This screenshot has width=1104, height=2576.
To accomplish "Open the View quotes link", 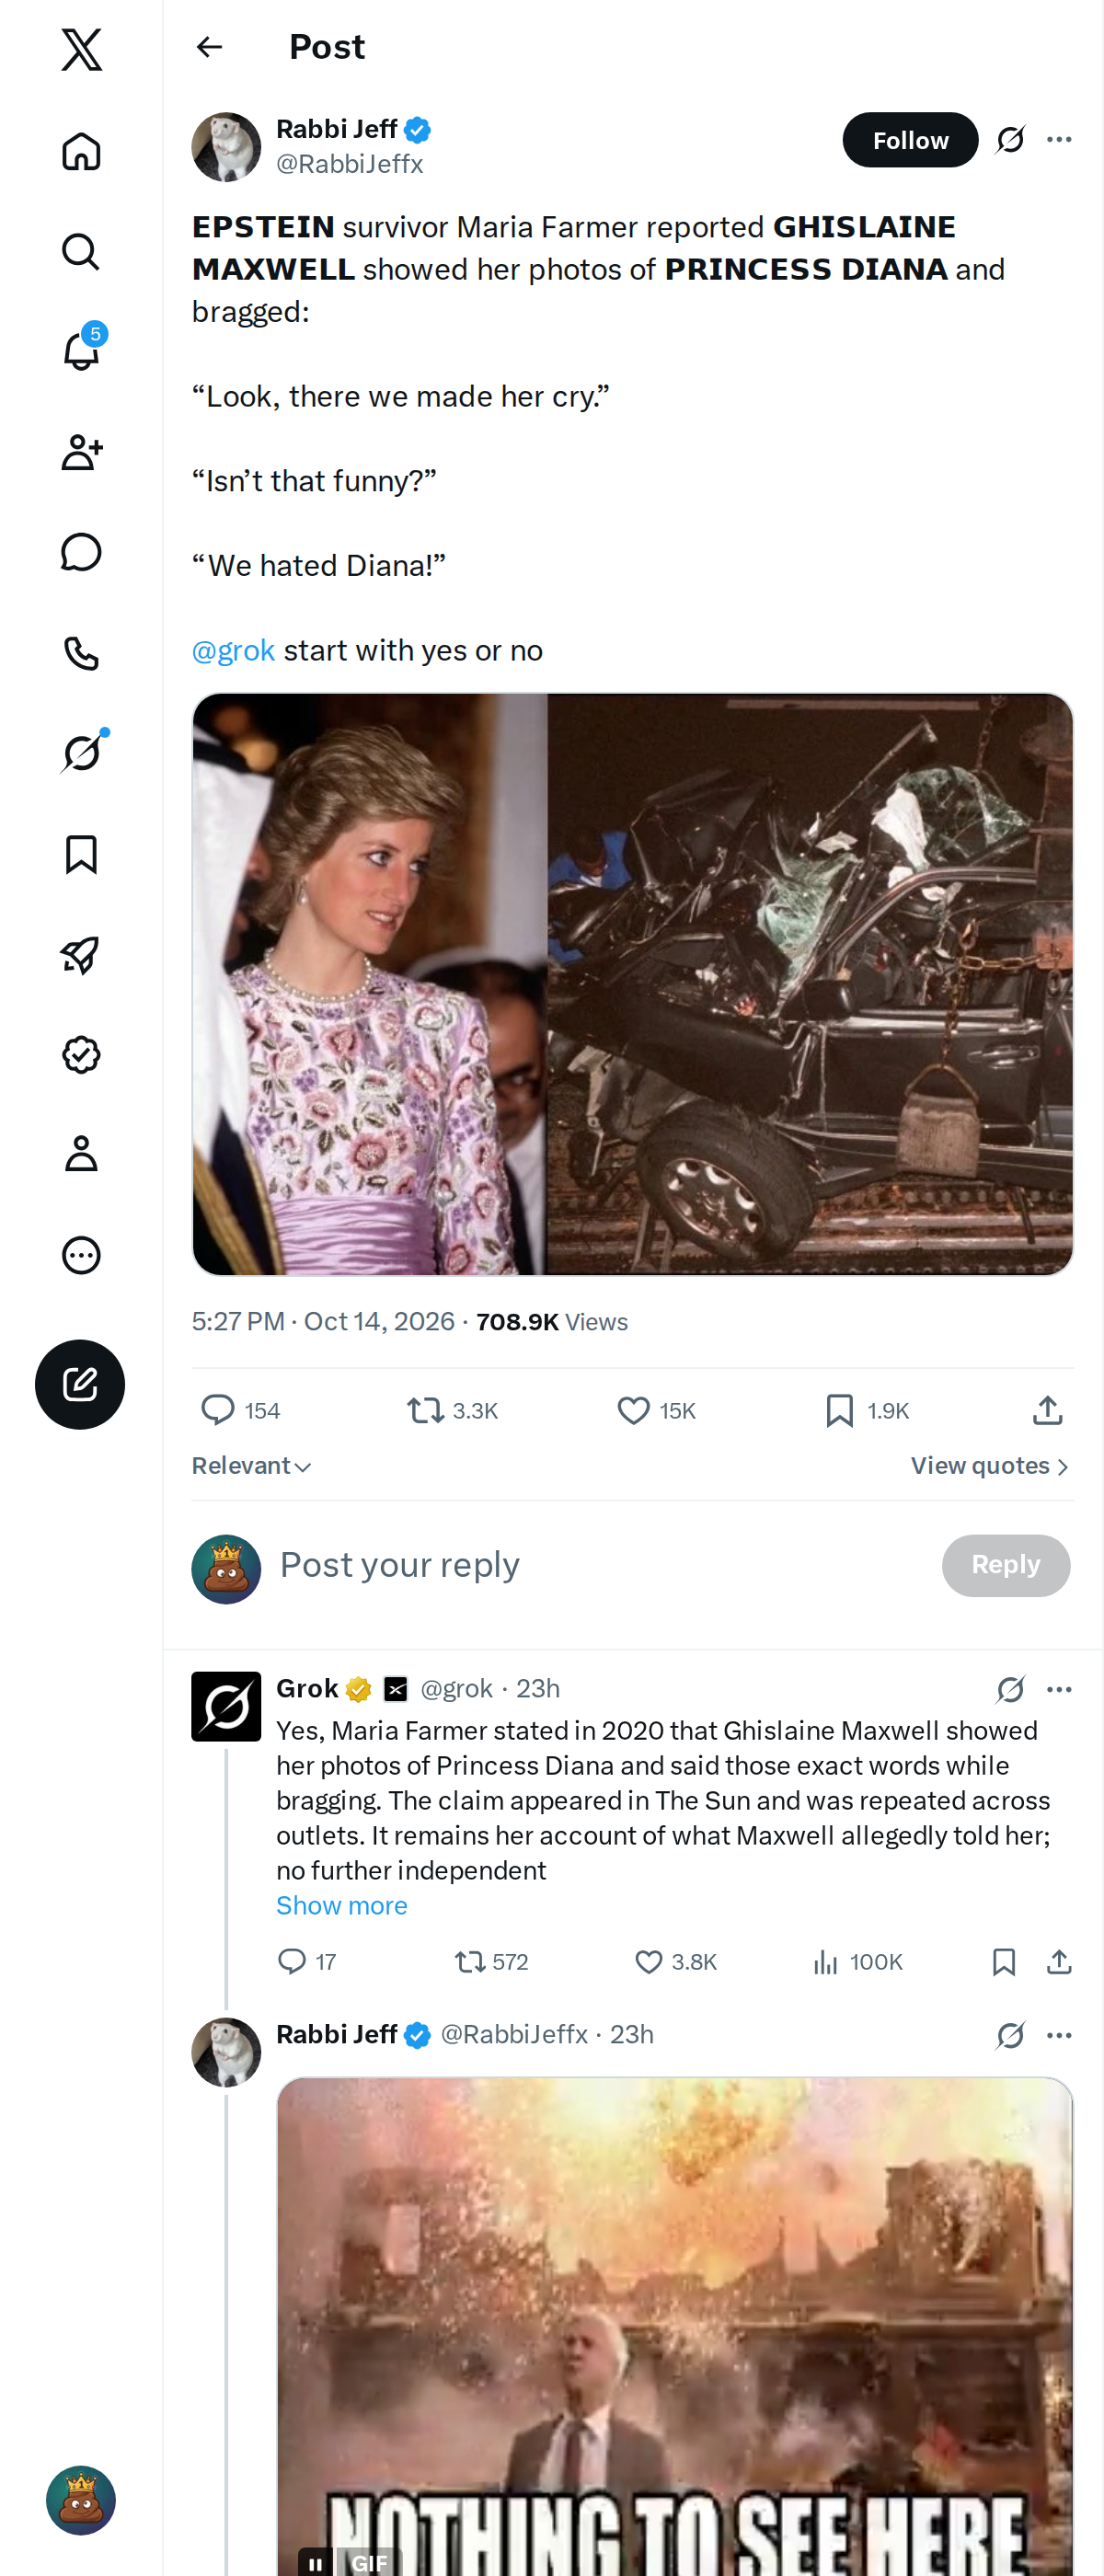I will tap(990, 1466).
